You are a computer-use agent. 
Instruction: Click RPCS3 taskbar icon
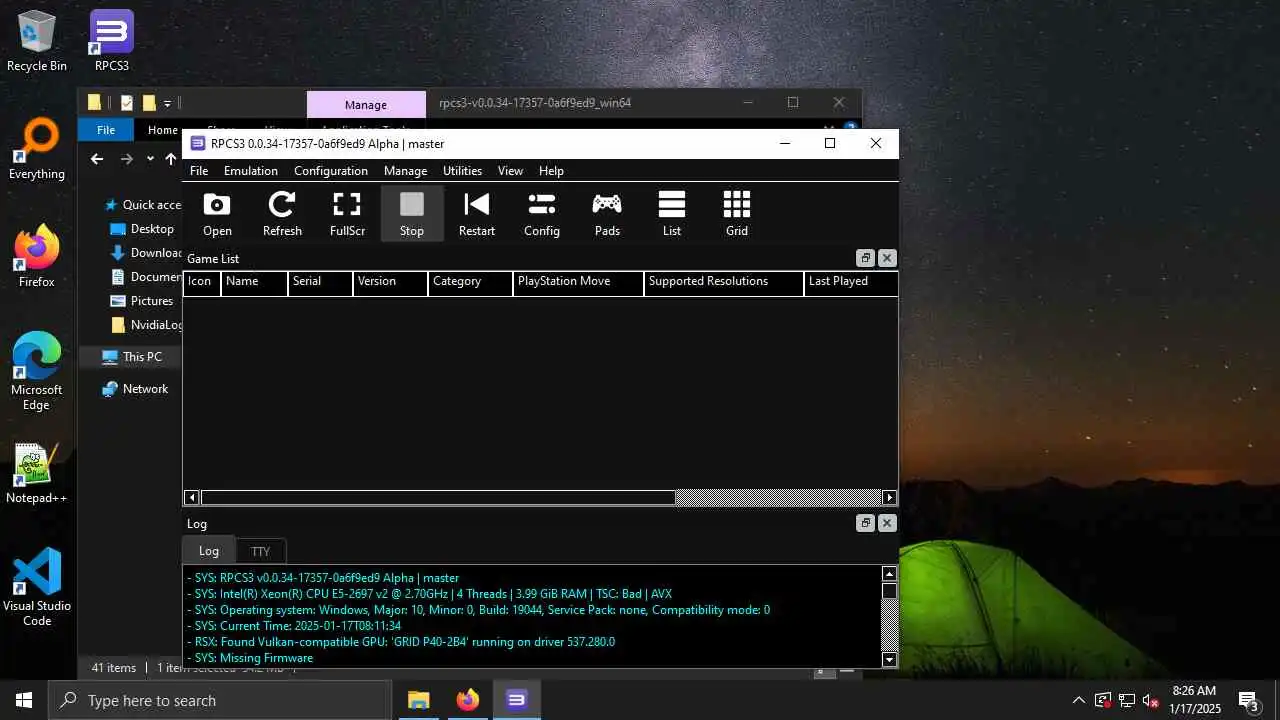(516, 700)
